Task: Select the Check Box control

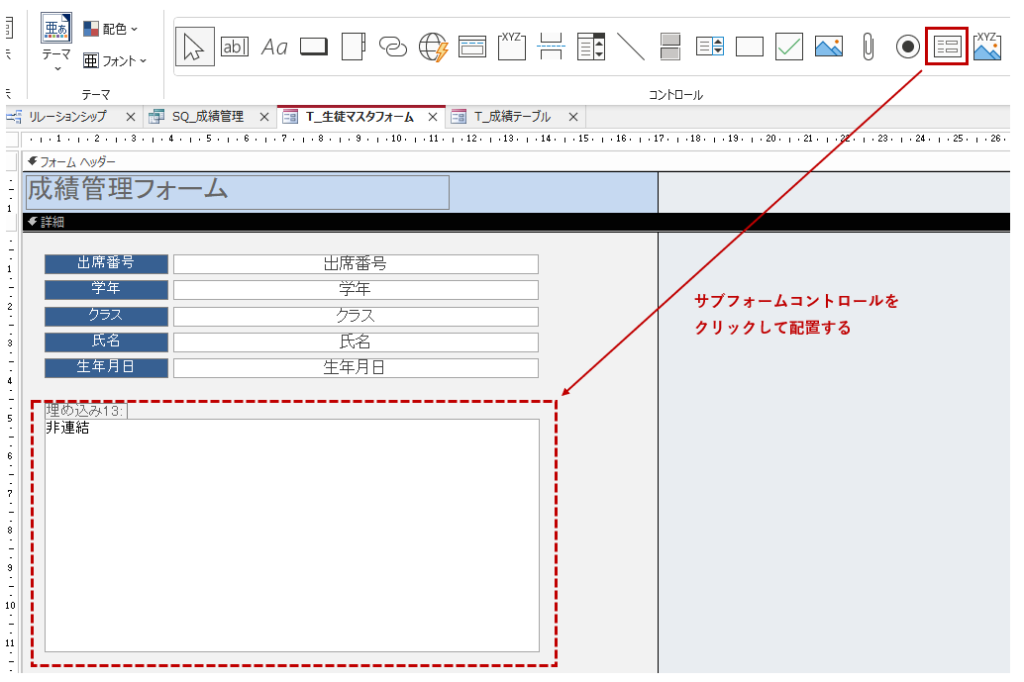Action: pos(789,46)
